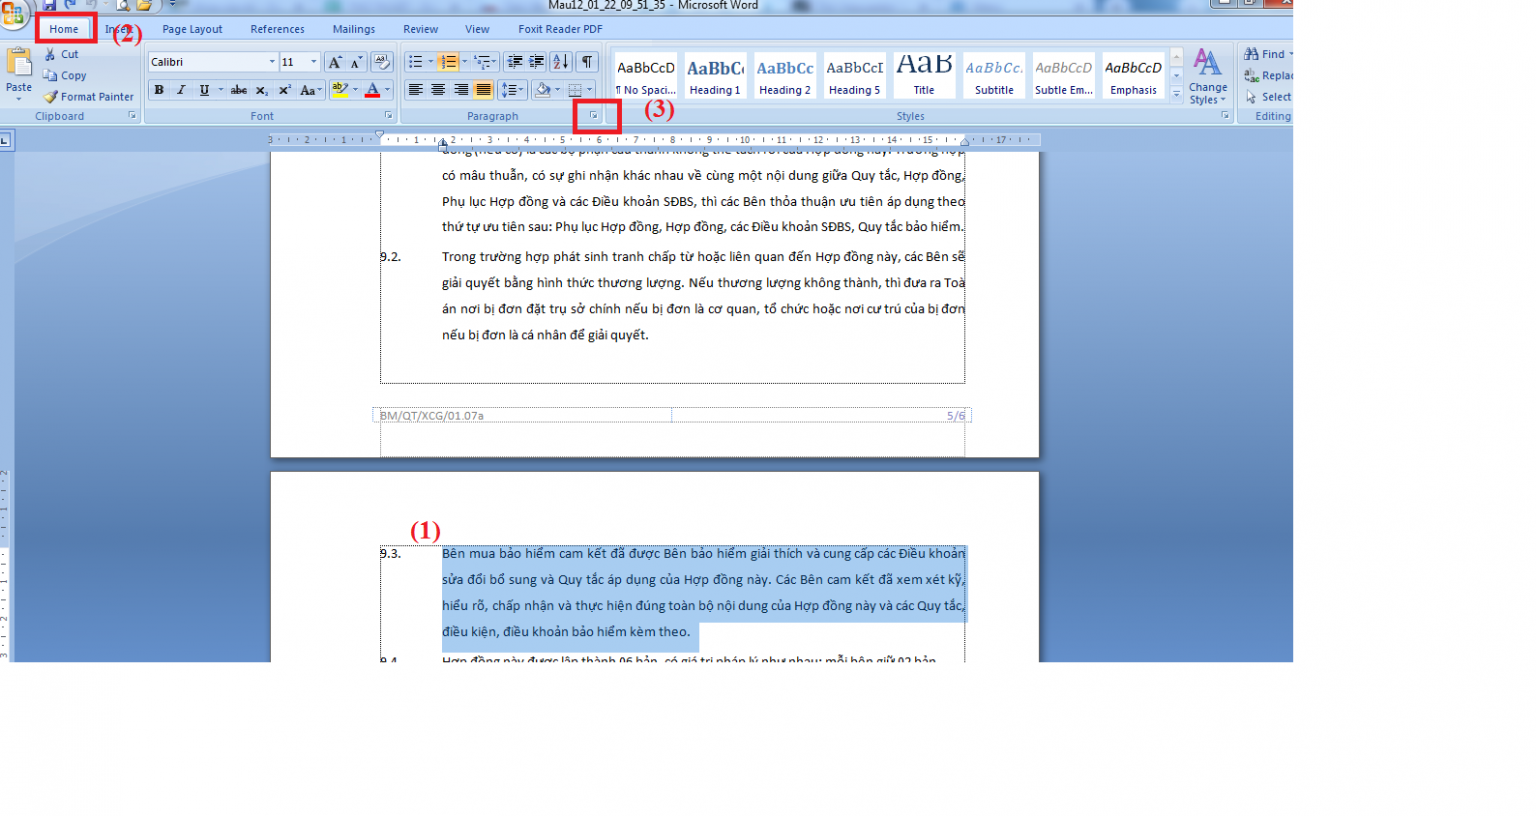Toggle Bold formatting
1536x816 pixels.
[159, 90]
